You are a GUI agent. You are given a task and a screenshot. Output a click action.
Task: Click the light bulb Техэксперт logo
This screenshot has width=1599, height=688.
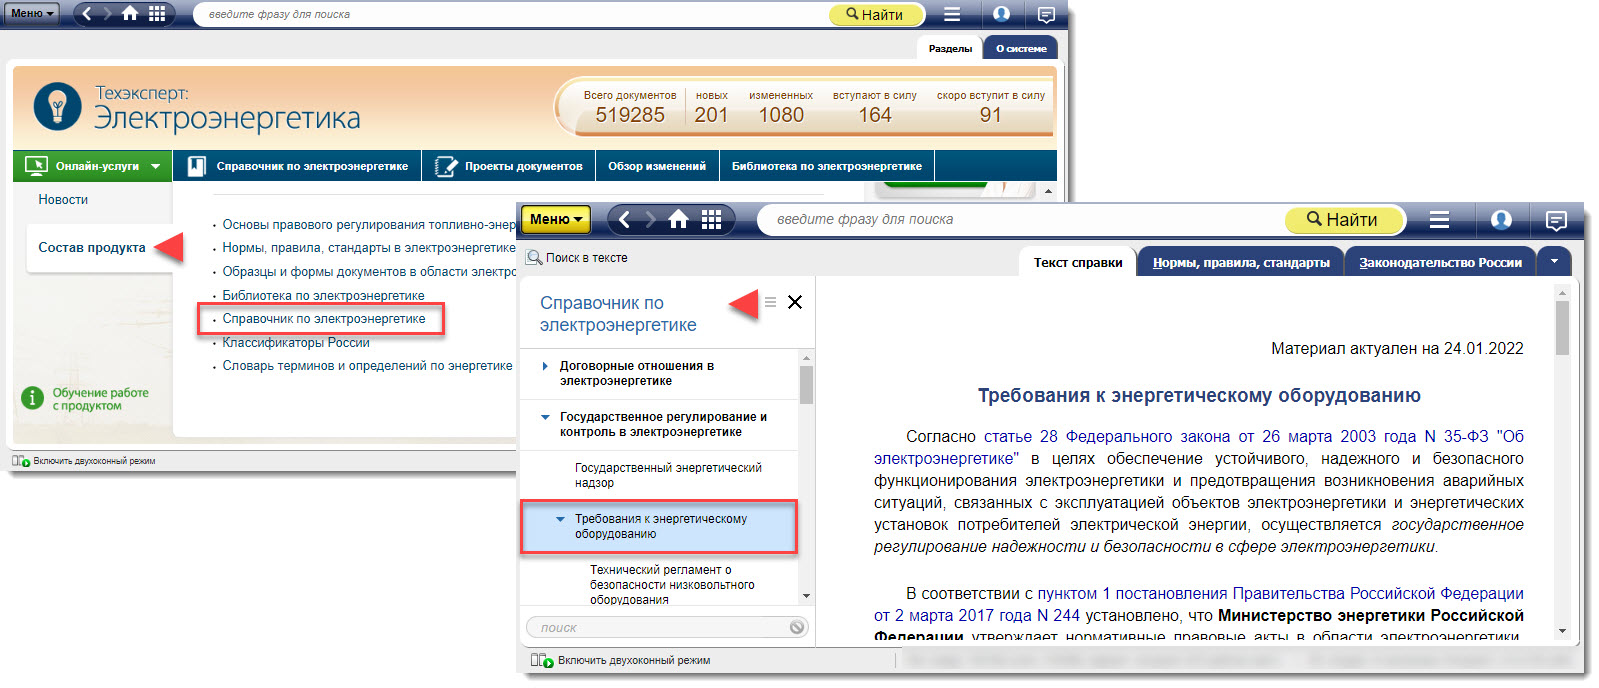coord(57,106)
